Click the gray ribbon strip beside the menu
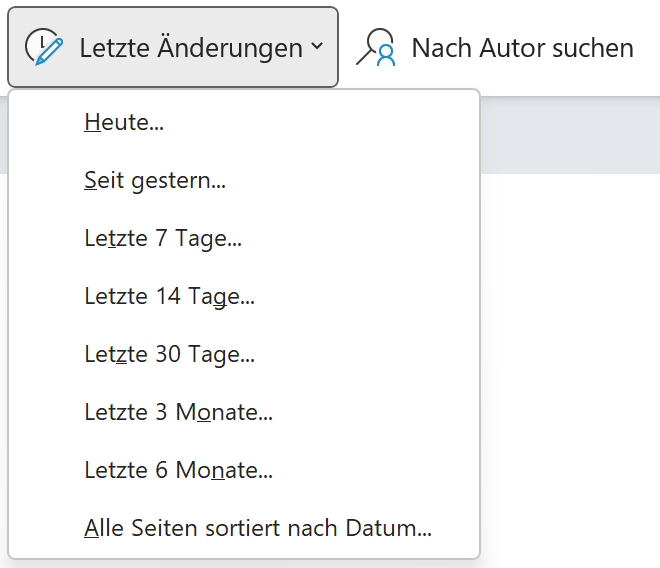The image size is (660, 568). pos(570,135)
